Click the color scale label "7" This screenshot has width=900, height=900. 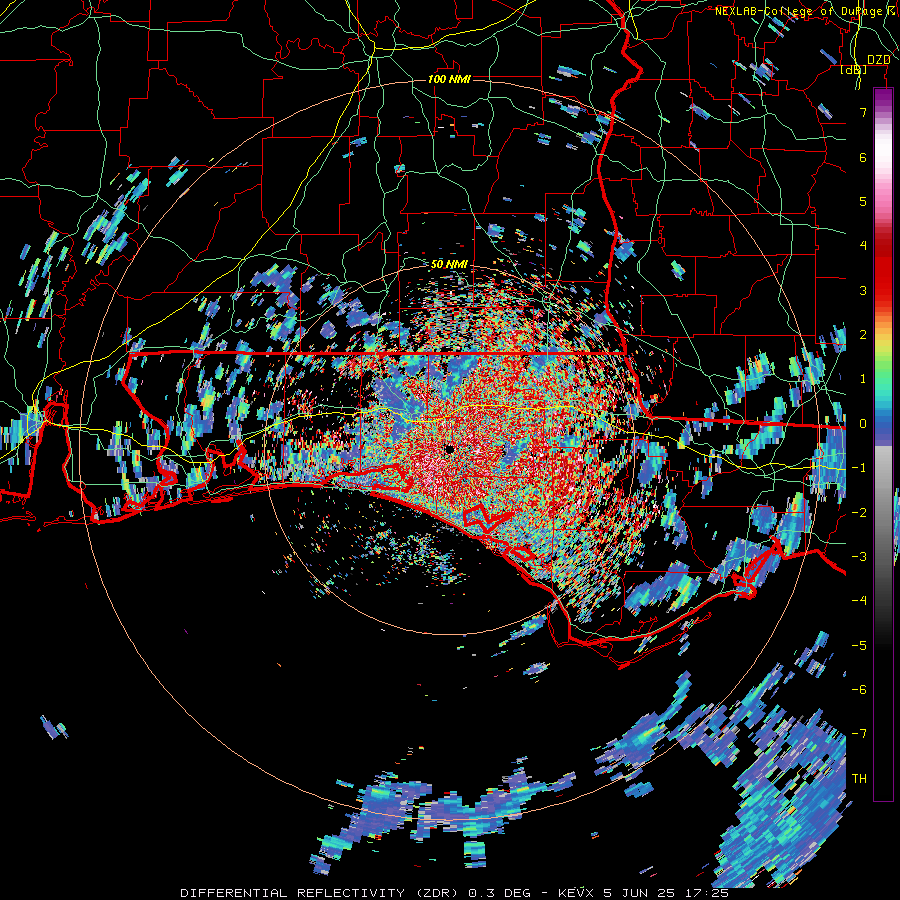click(863, 112)
